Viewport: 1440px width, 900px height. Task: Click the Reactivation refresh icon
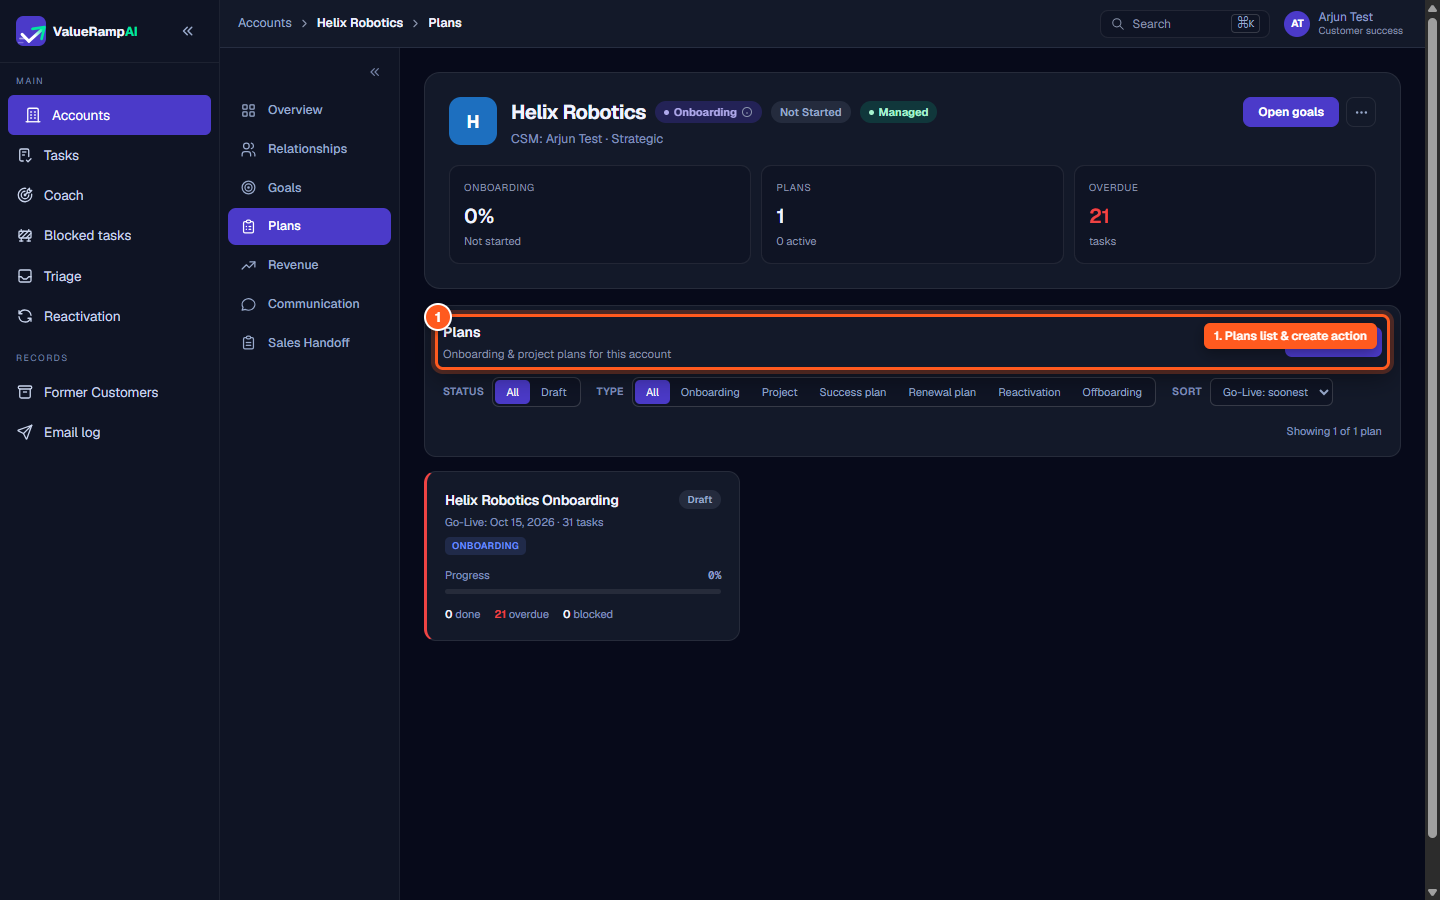tap(25, 316)
